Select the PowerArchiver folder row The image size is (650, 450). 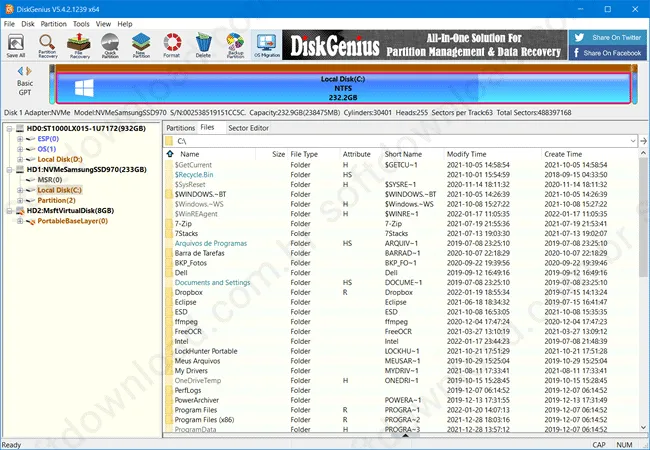tap(401, 400)
